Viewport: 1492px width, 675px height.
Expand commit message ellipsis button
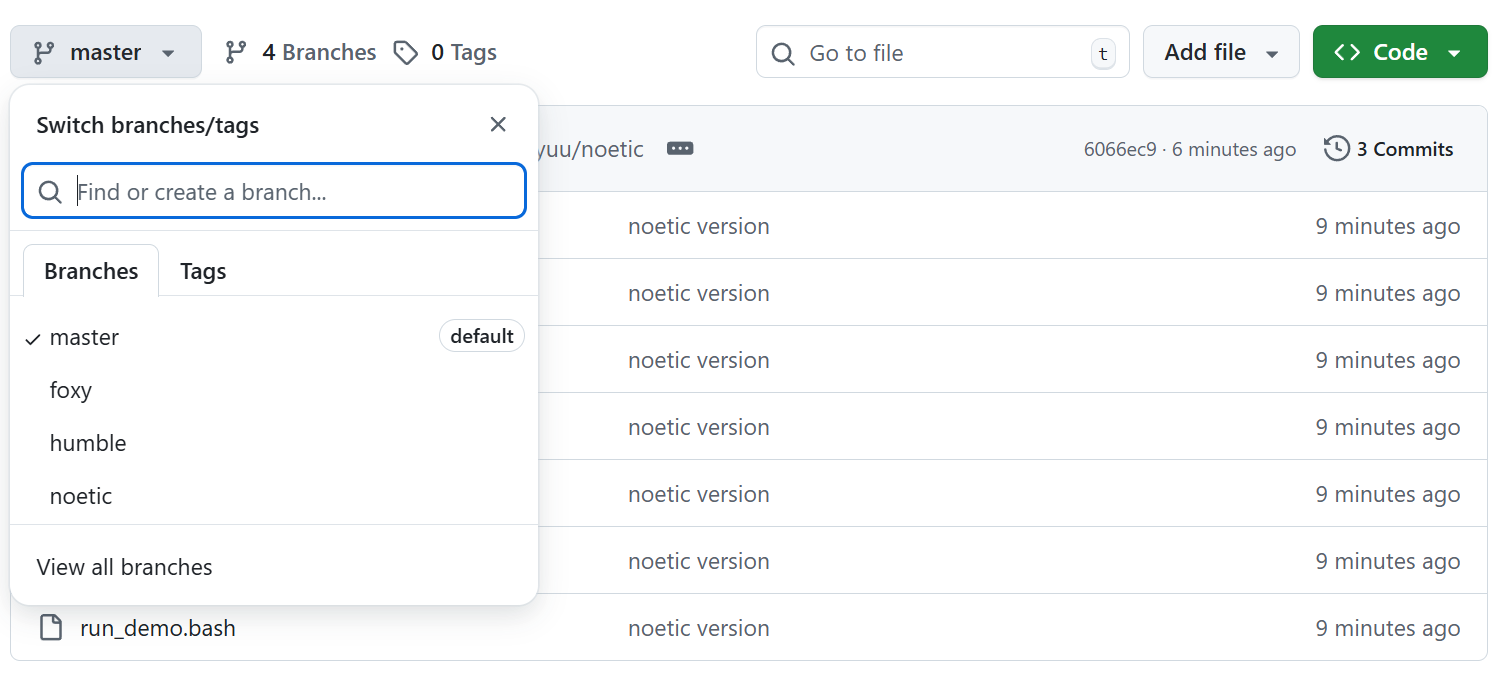pos(680,148)
